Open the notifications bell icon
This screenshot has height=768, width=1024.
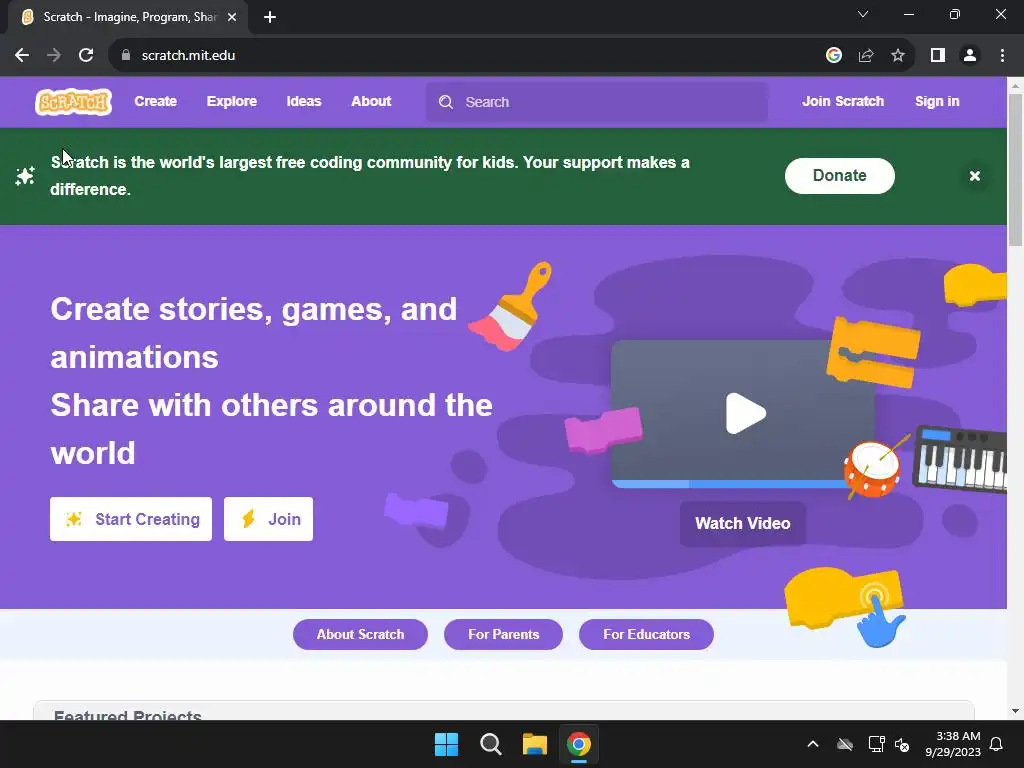point(997,744)
